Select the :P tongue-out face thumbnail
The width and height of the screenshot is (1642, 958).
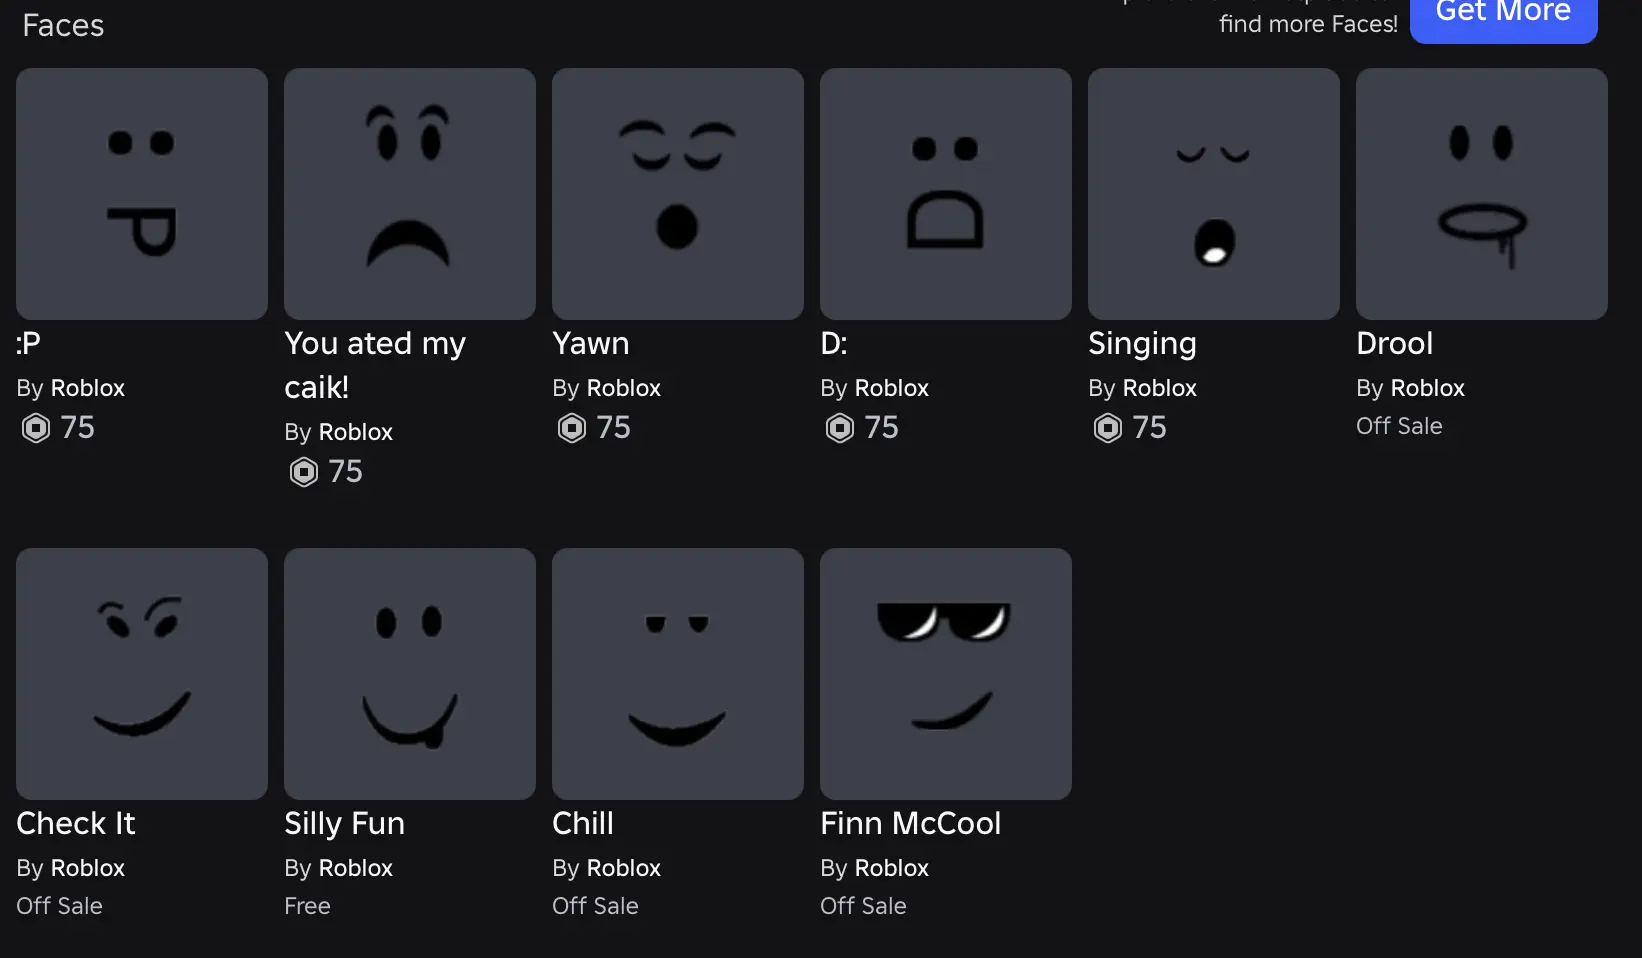click(x=142, y=194)
